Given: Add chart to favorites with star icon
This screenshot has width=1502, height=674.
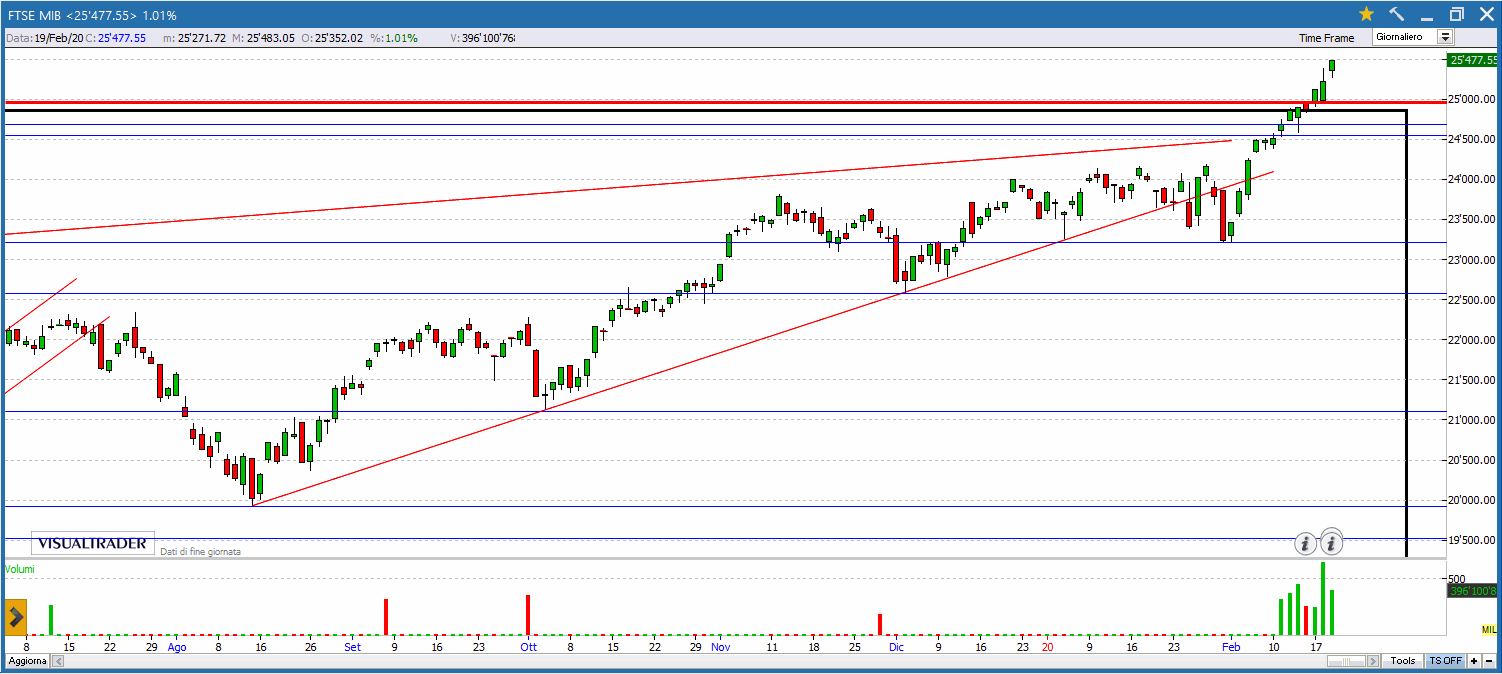Looking at the screenshot, I should (1366, 14).
